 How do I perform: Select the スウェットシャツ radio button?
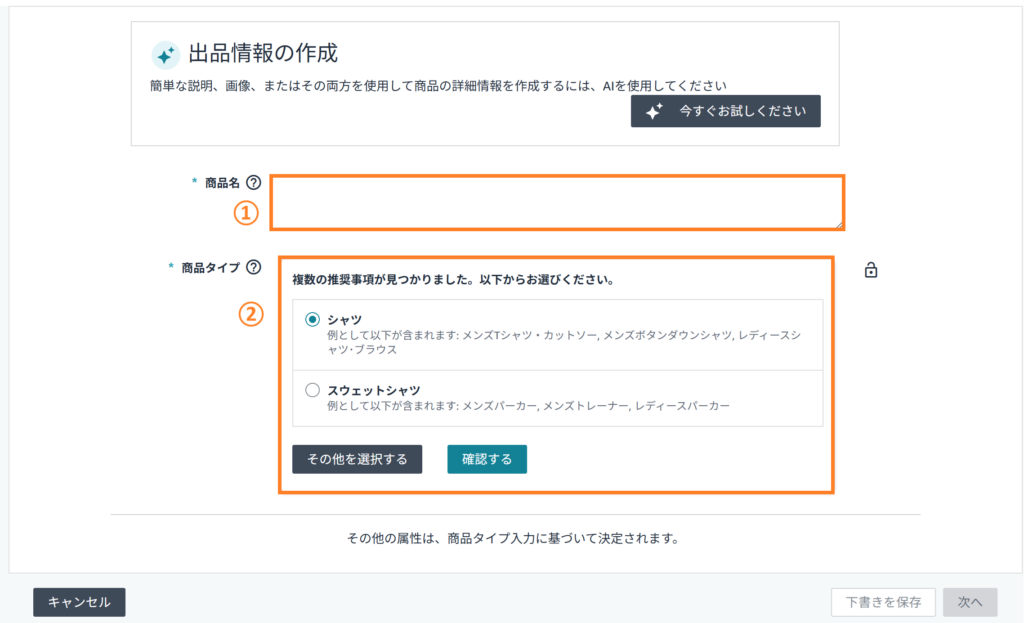pyautogui.click(x=311, y=390)
